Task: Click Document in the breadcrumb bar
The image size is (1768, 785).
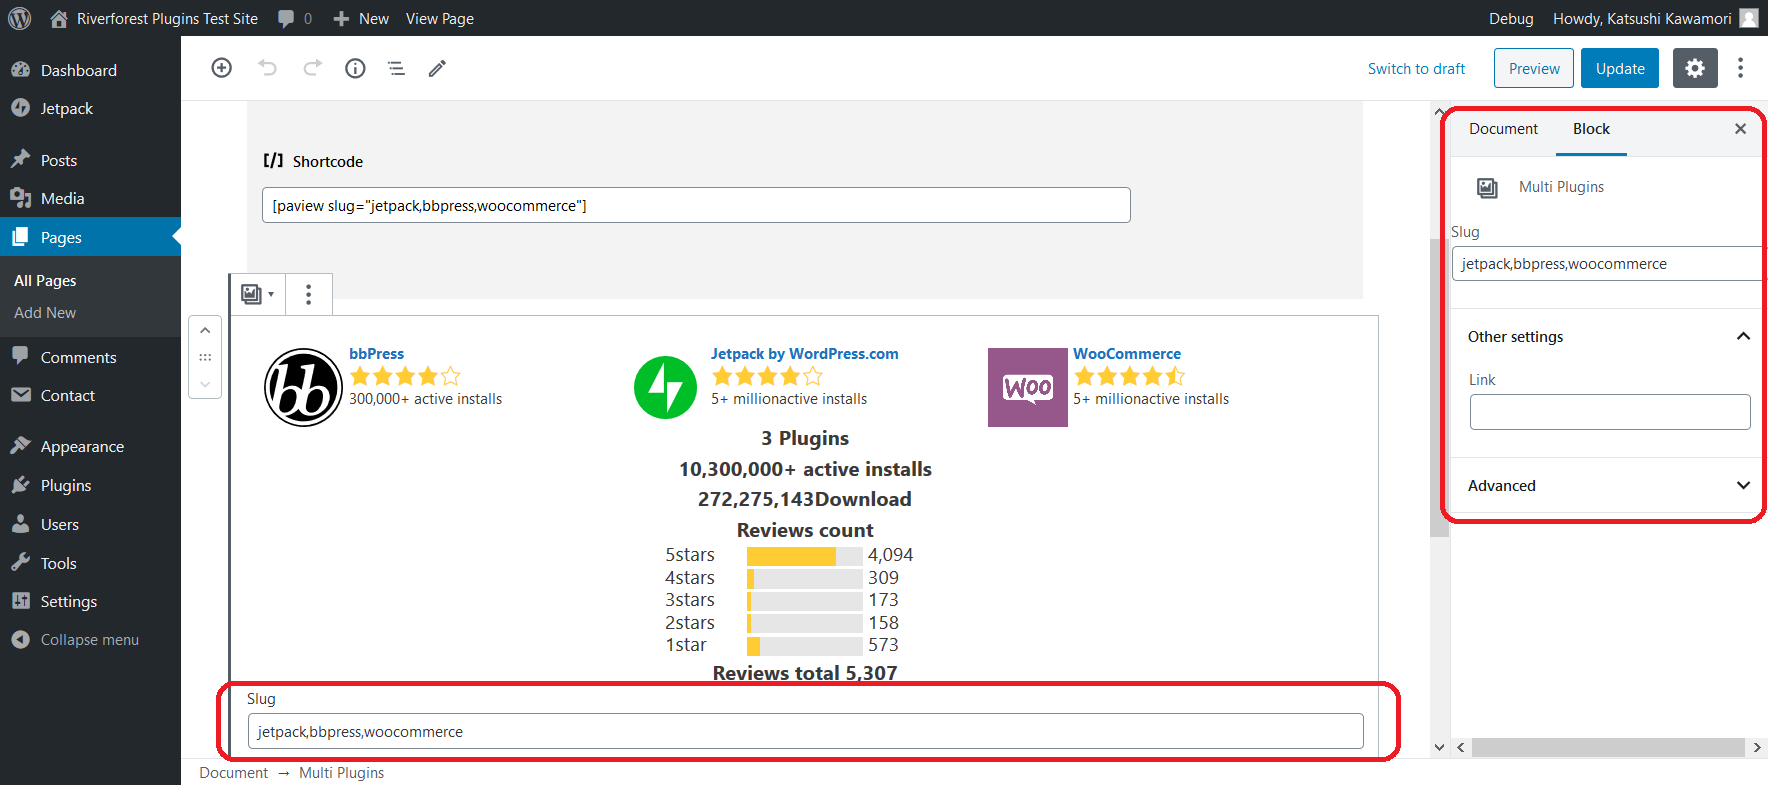Action: [x=233, y=773]
